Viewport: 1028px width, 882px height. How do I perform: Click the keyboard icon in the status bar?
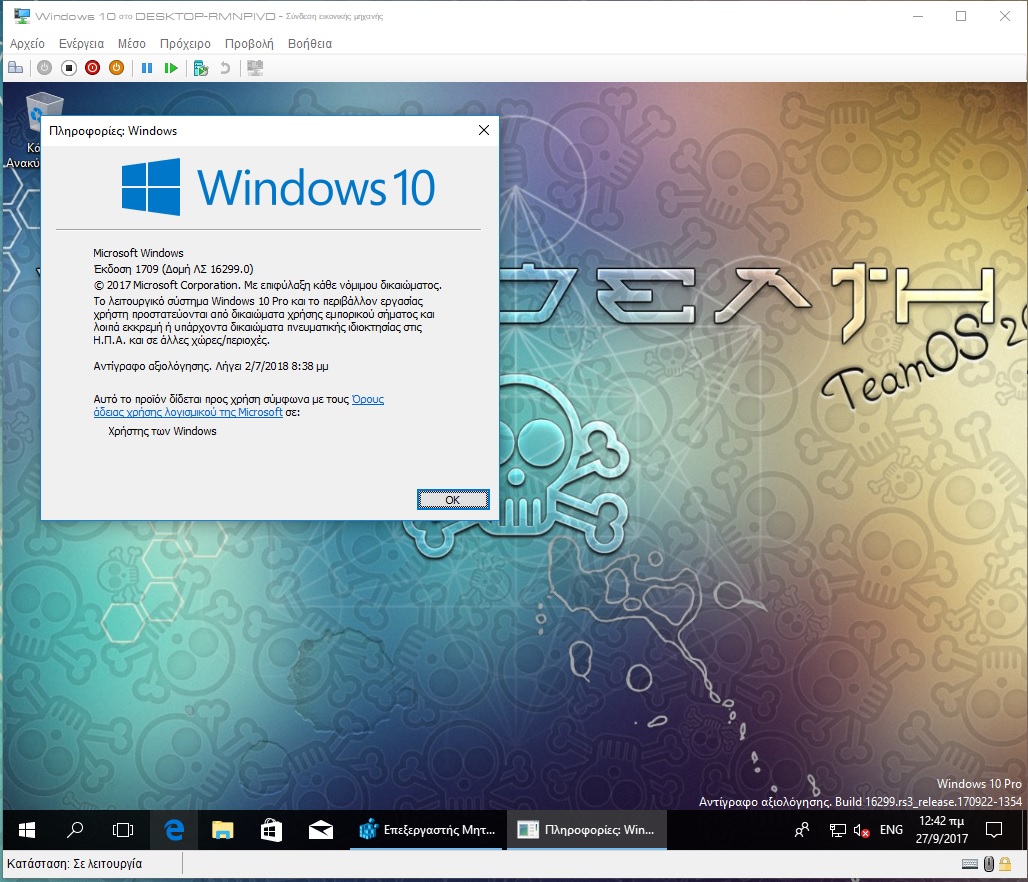970,864
